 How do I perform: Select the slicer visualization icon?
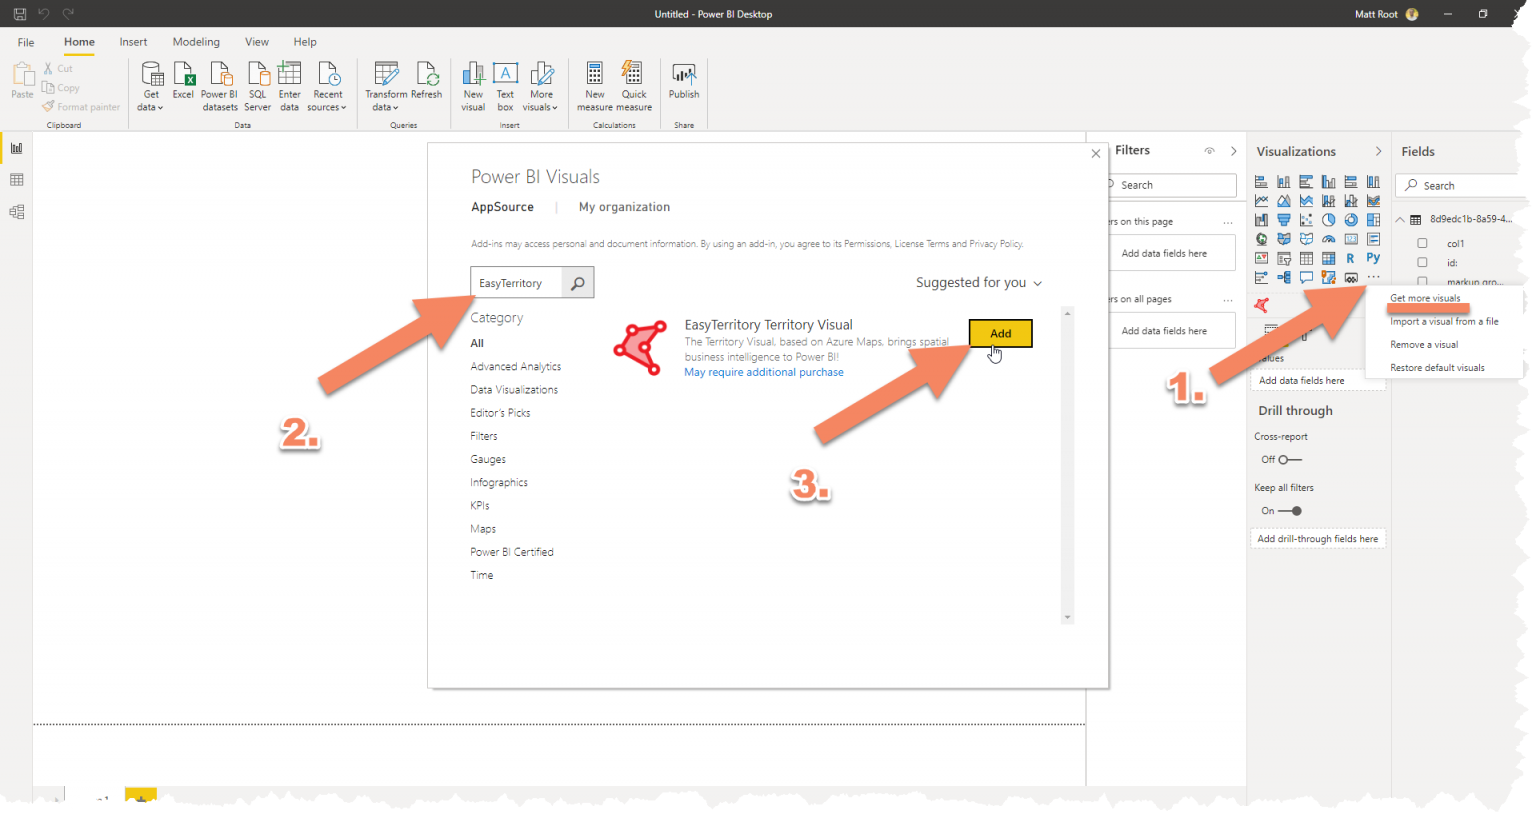point(1284,258)
